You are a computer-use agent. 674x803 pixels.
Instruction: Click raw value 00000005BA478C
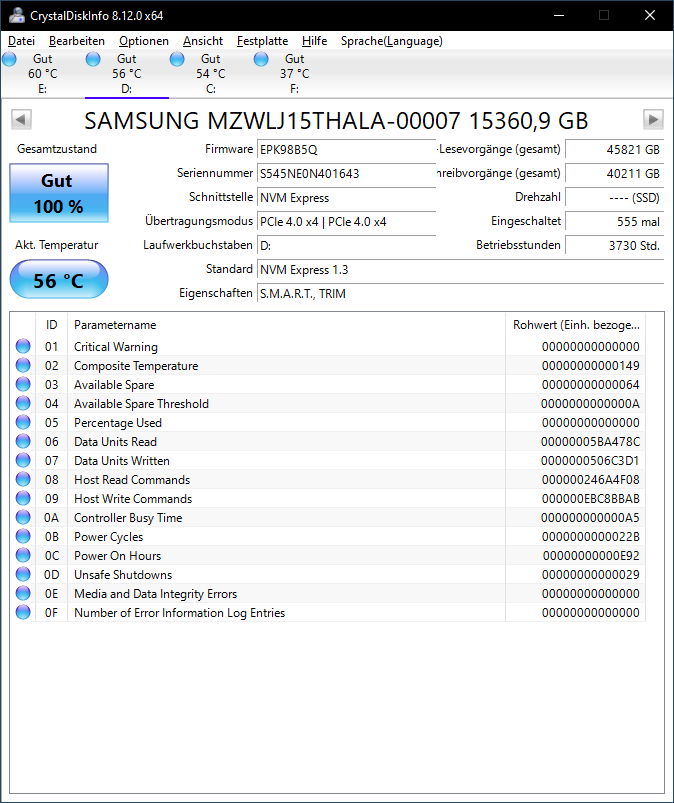click(x=590, y=442)
